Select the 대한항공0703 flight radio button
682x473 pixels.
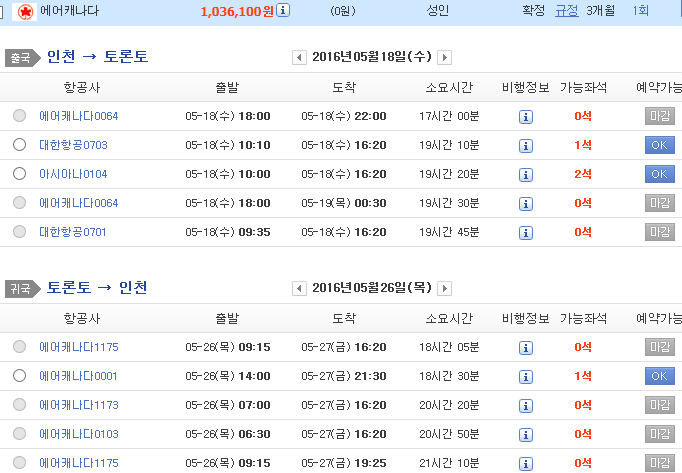(x=20, y=144)
